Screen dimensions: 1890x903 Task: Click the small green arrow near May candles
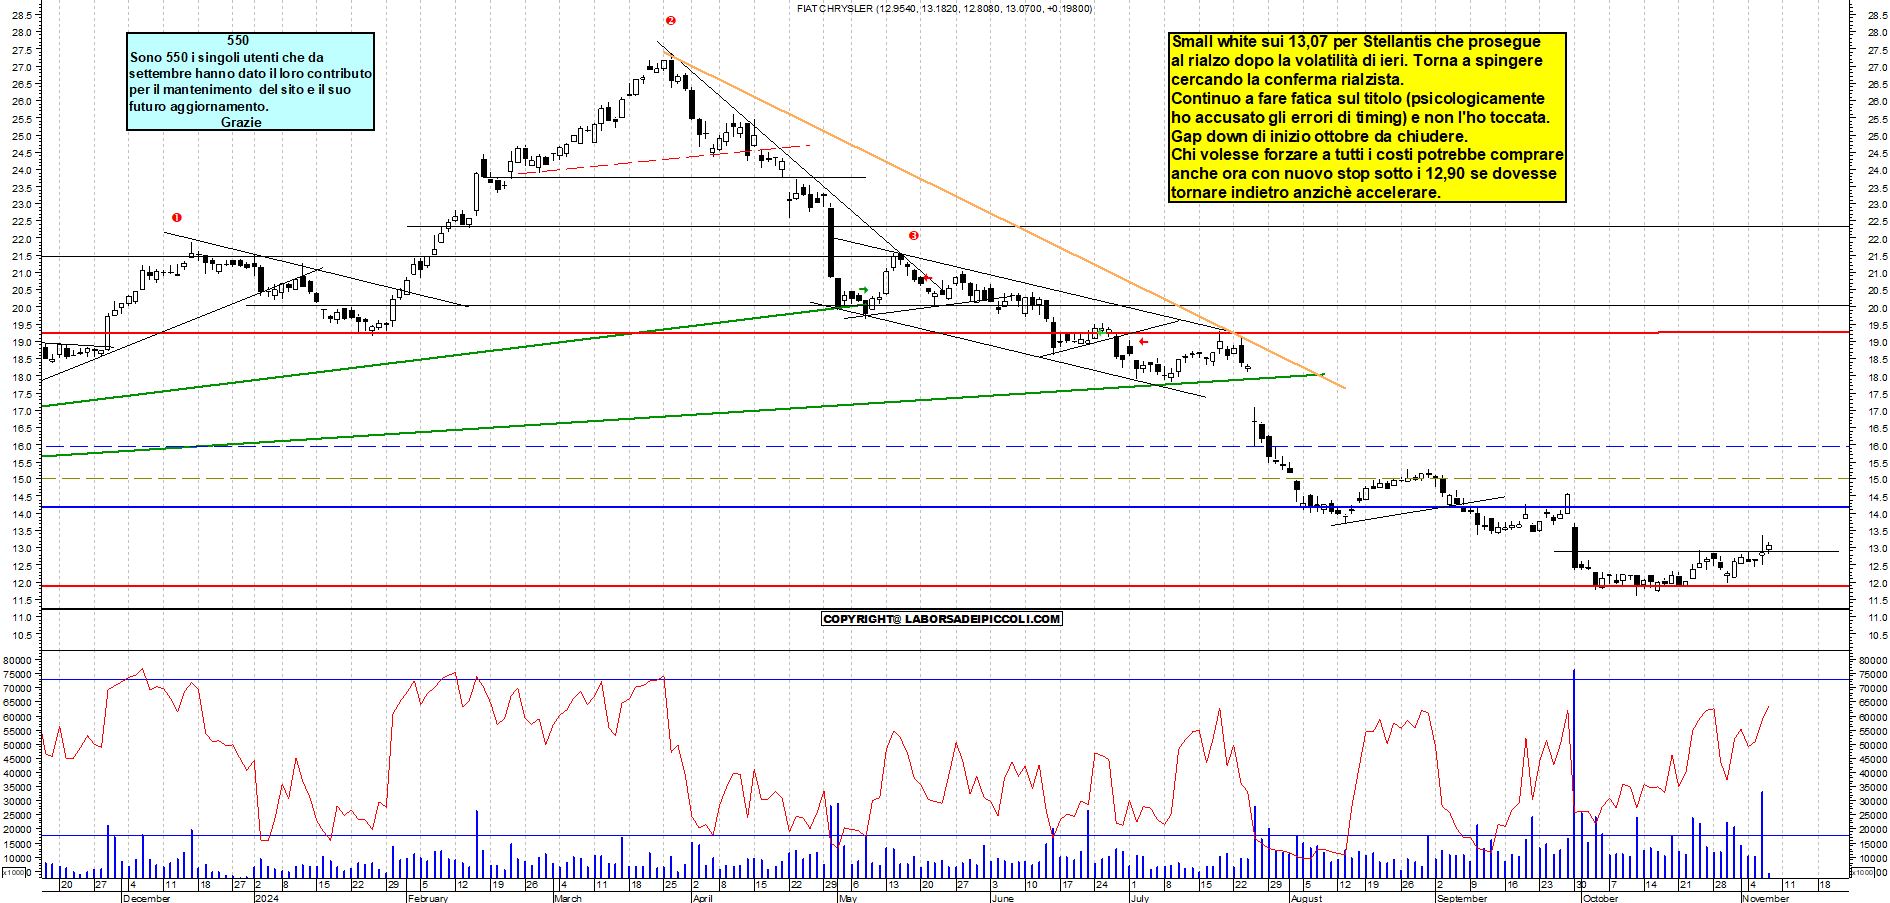(864, 290)
